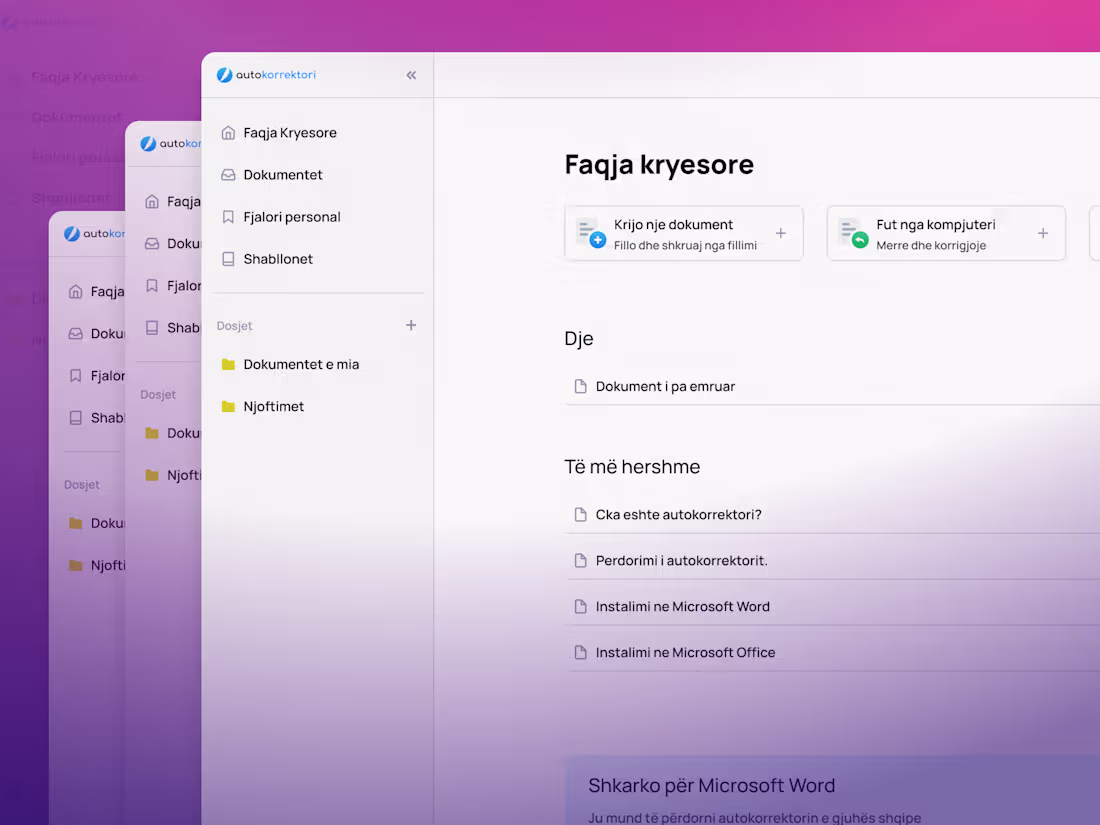Click plus on Fut nga kompjuteri card
Screen dimensions: 1100x825
[1043, 233]
